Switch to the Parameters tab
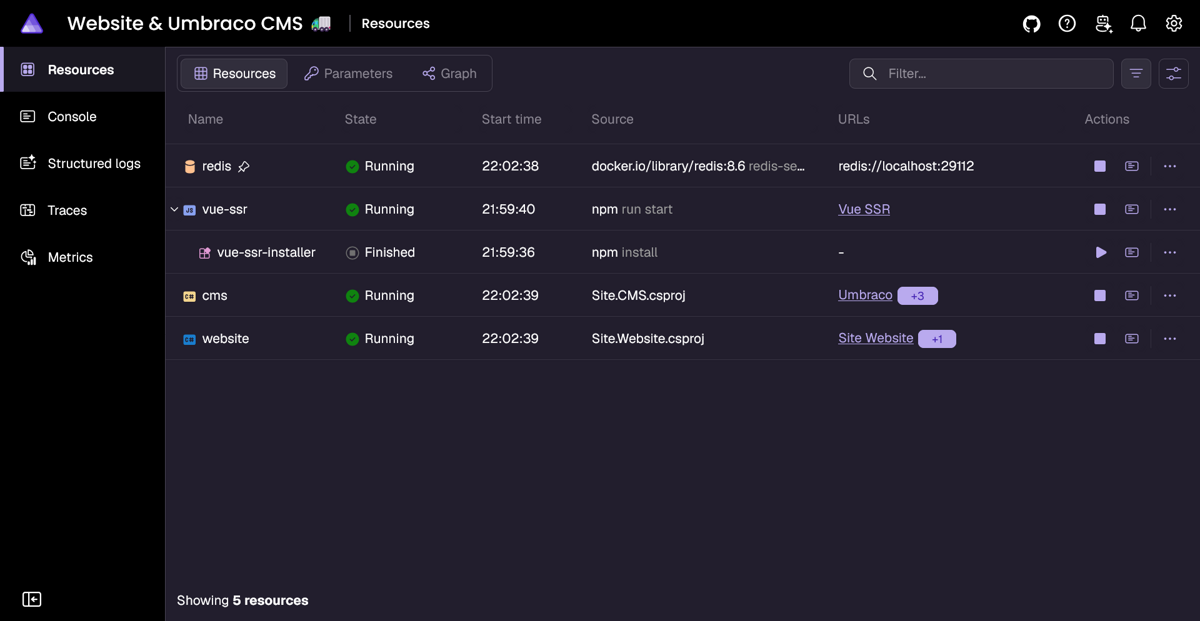Image resolution: width=1200 pixels, height=621 pixels. (x=348, y=73)
